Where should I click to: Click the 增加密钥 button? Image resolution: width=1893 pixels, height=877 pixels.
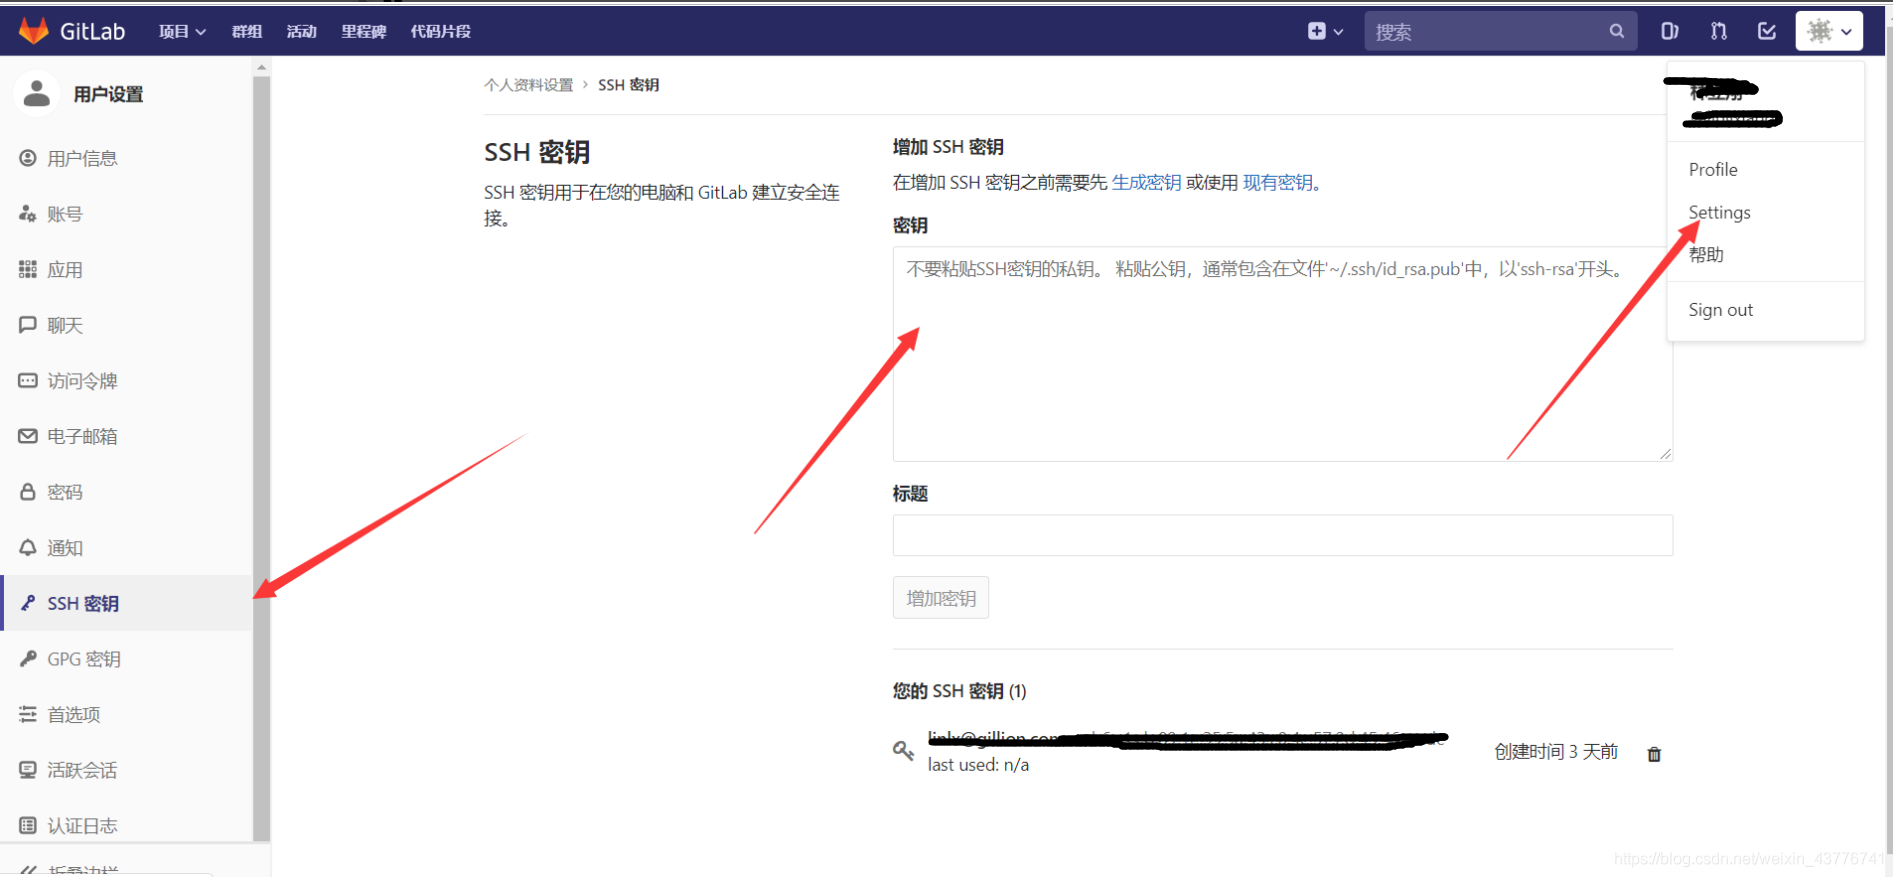click(x=941, y=598)
